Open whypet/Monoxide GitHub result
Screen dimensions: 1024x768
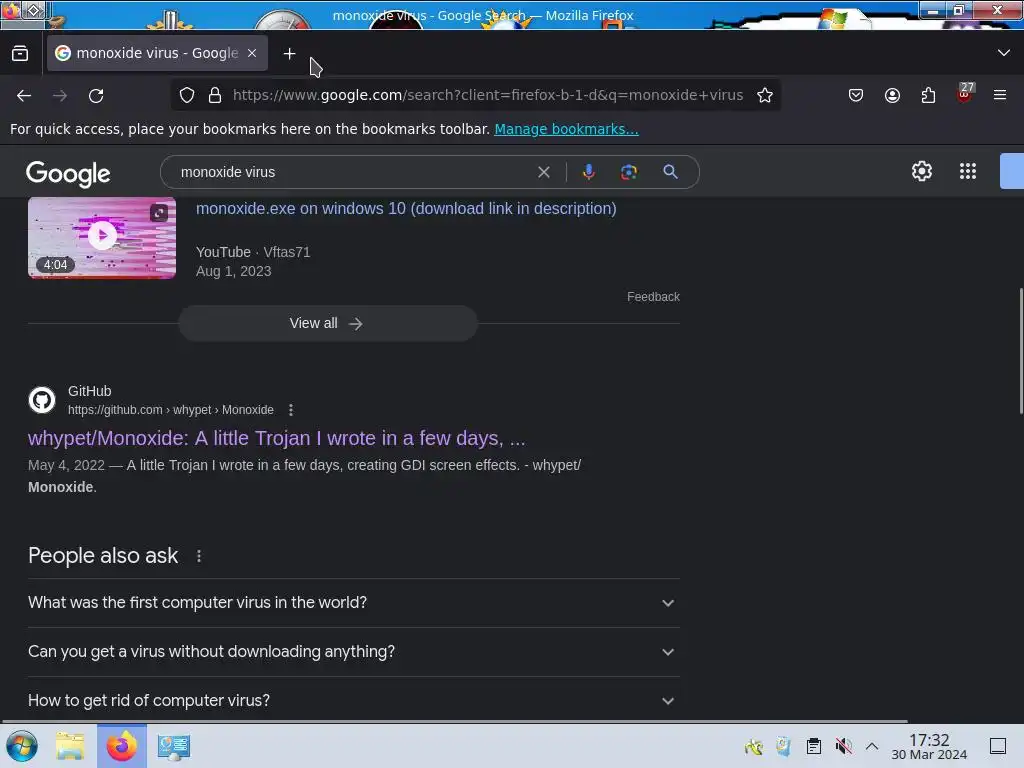[x=276, y=438]
